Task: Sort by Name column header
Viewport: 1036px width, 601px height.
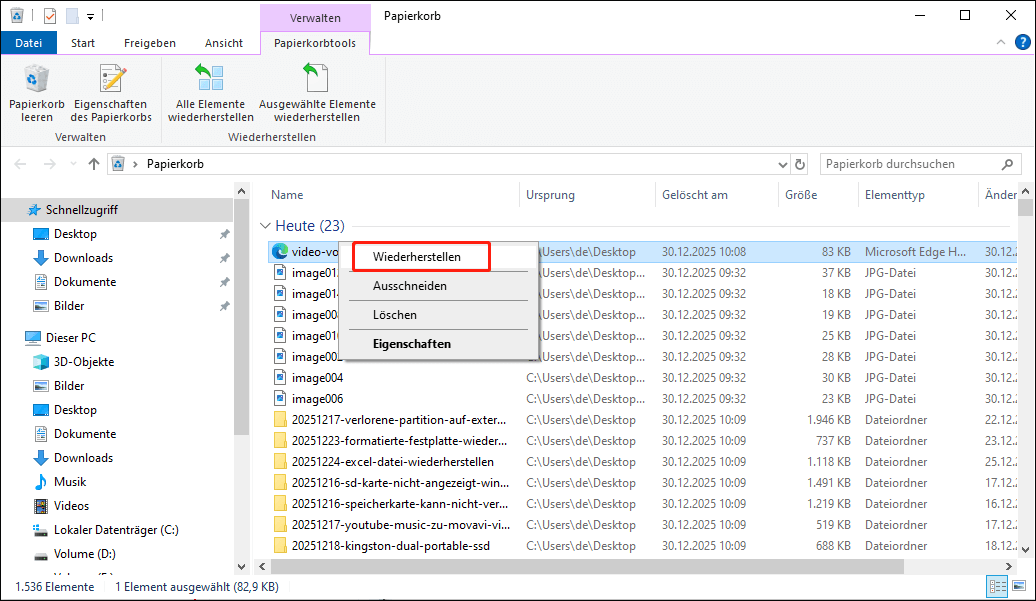Action: point(287,195)
